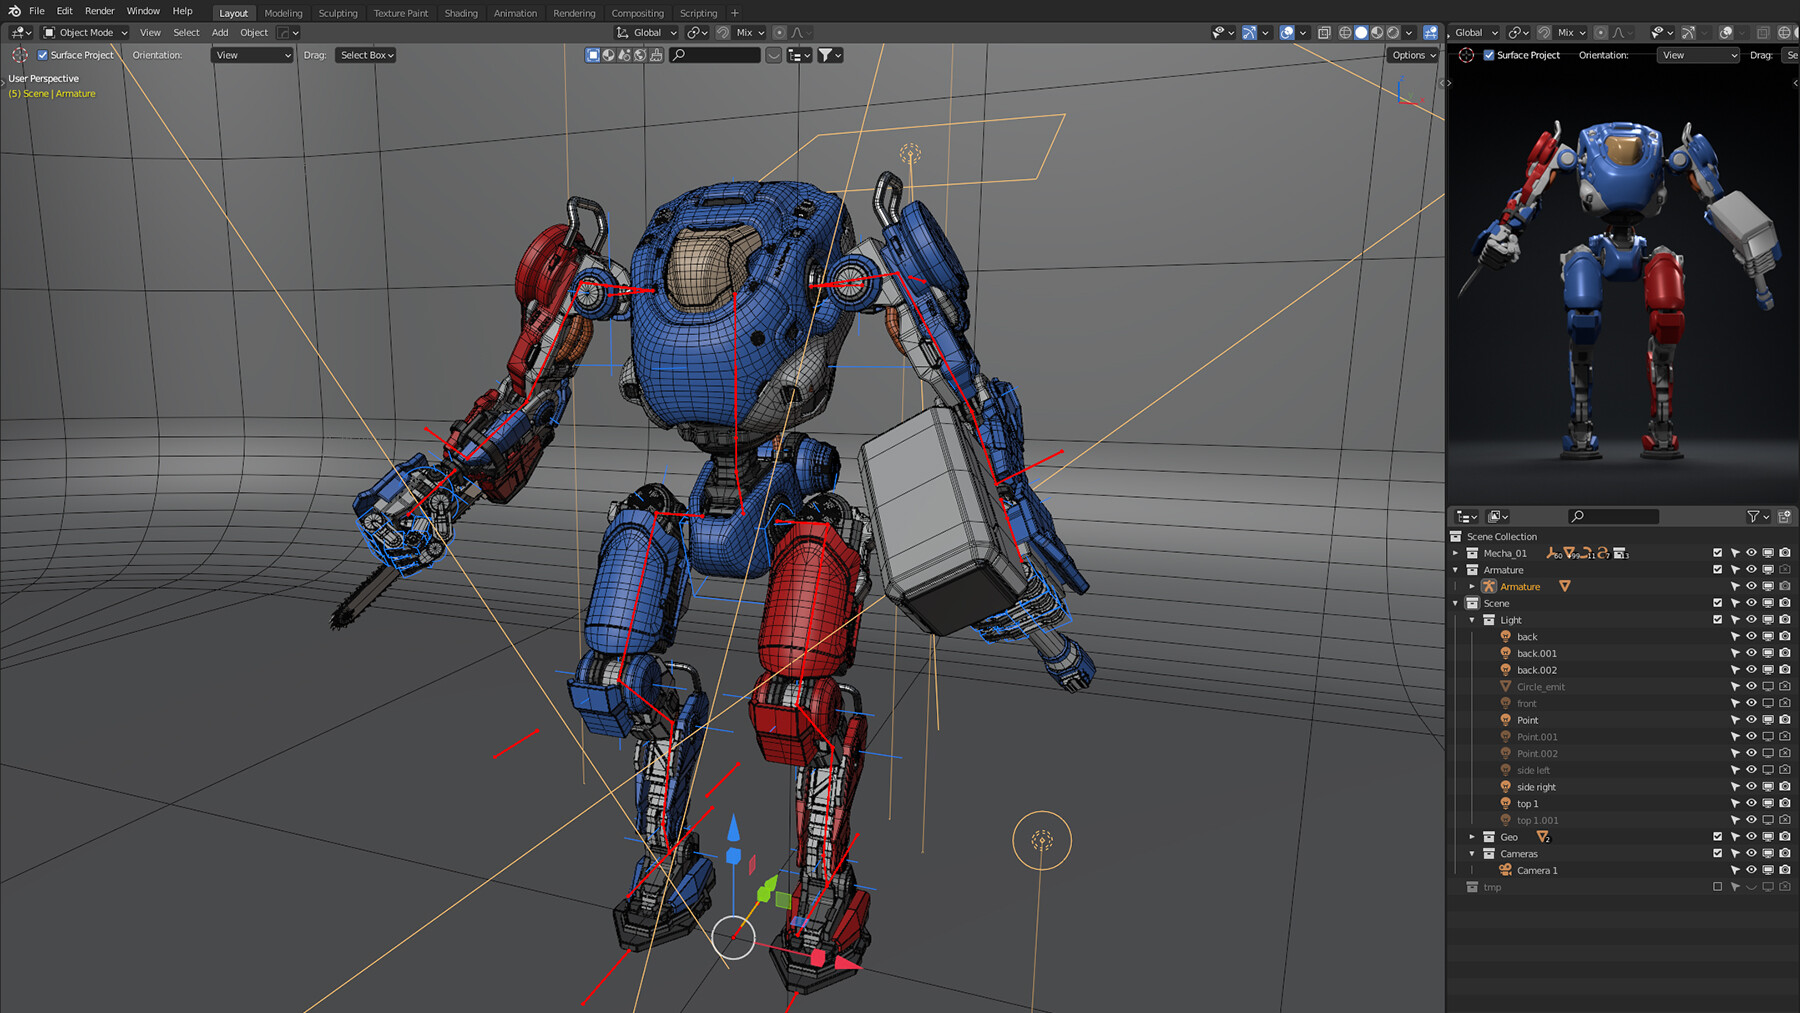Switch to Rendered viewport shading

click(1393, 32)
